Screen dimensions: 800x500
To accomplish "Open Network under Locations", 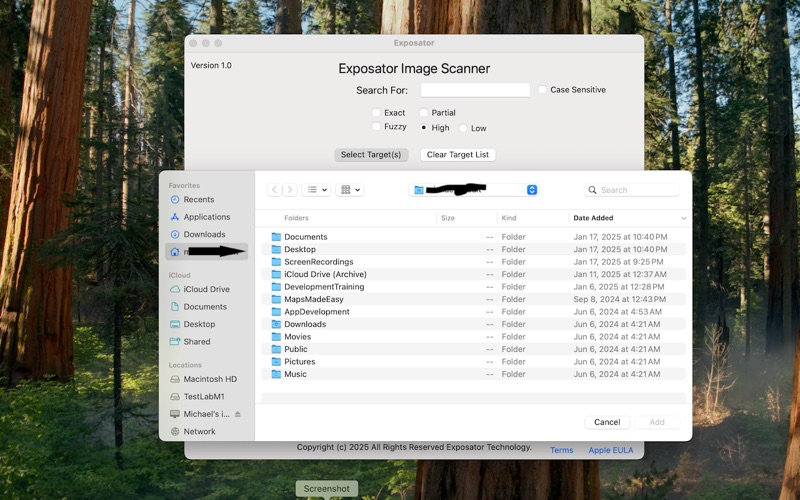I will point(192,431).
